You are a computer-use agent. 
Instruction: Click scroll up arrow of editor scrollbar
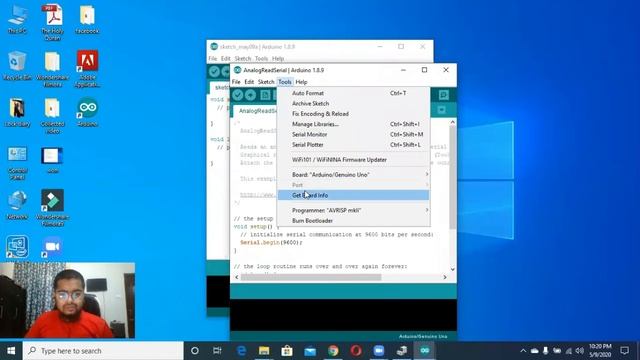tap(452, 122)
